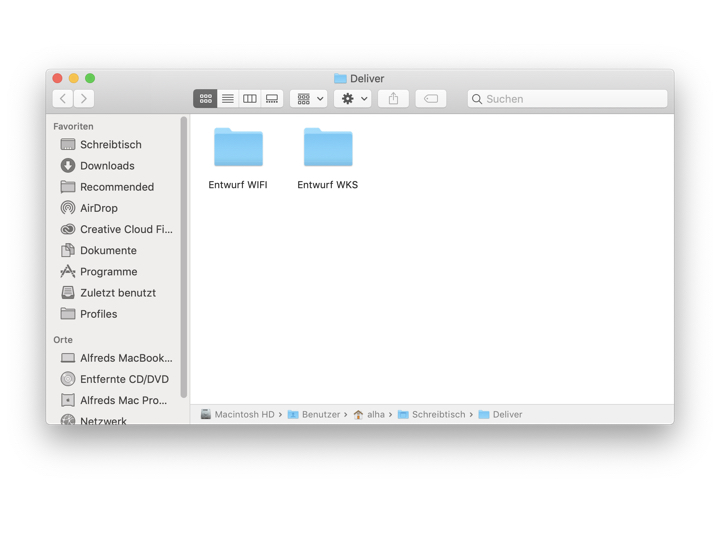Viewport: 720px width, 540px height.
Task: Click Macintosh HD in the path bar
Action: click(238, 415)
